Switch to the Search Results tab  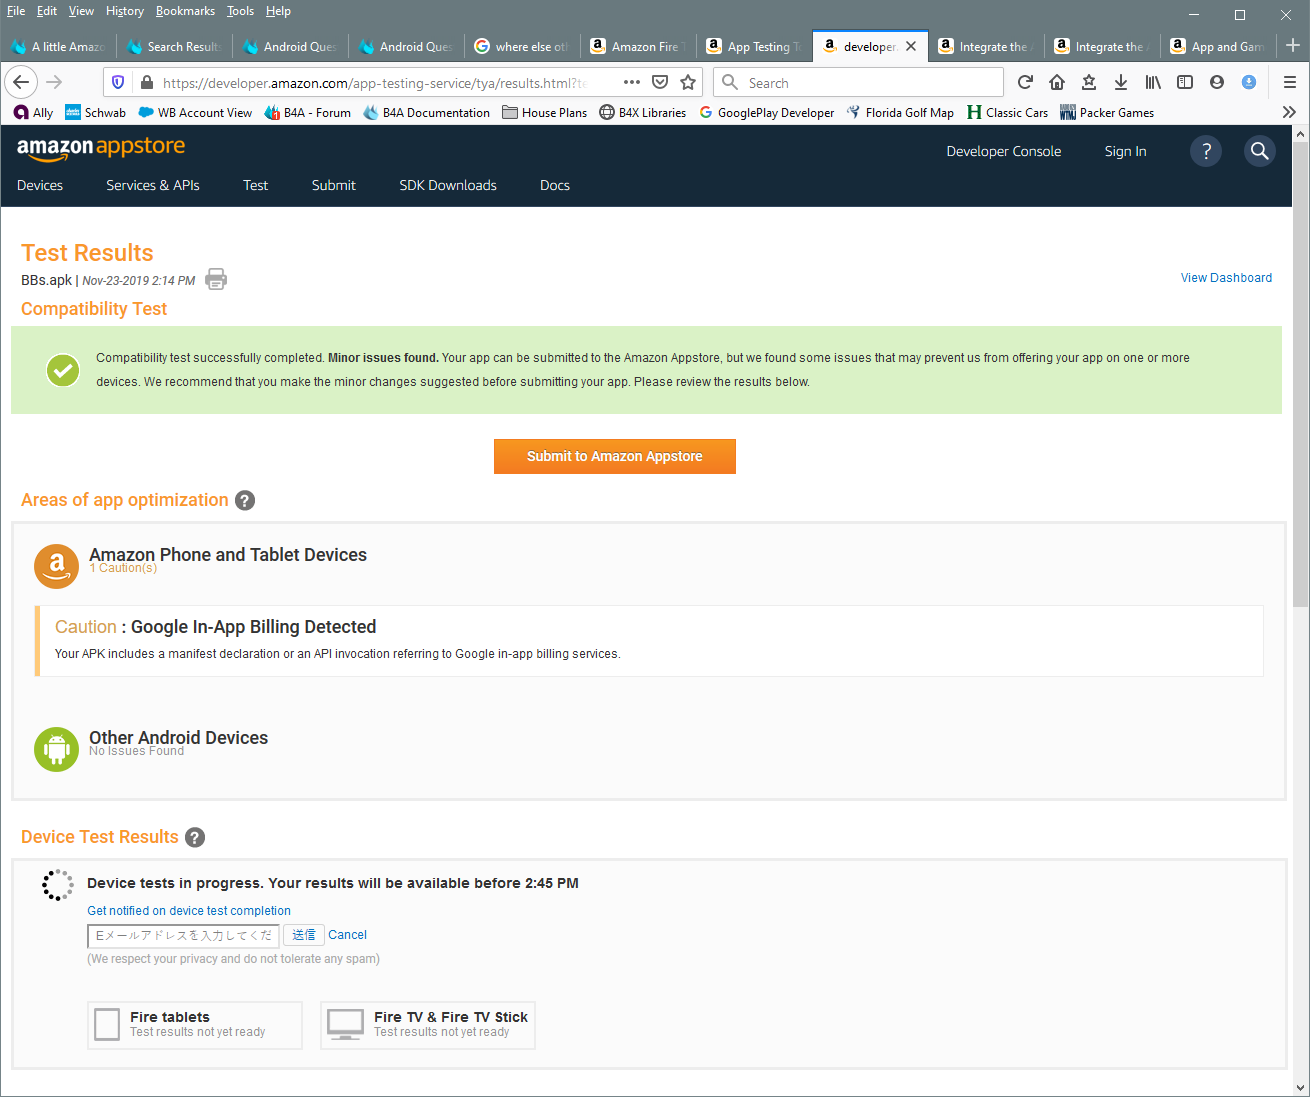(174, 46)
